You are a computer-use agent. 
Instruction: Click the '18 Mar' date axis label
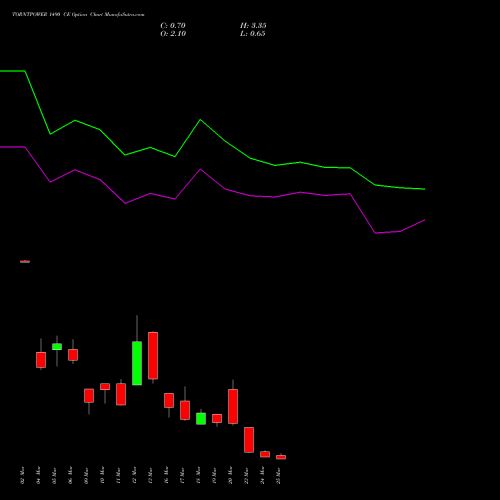(198, 475)
